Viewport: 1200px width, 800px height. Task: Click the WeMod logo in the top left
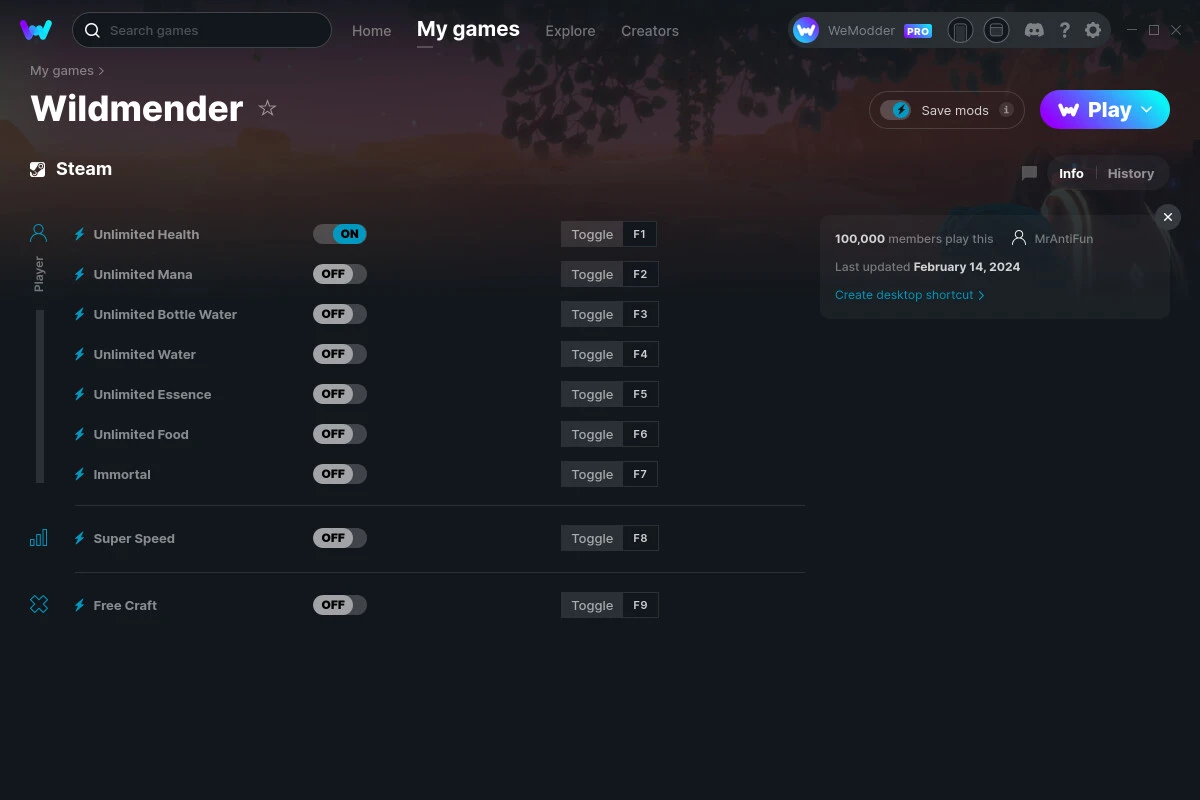pos(36,30)
